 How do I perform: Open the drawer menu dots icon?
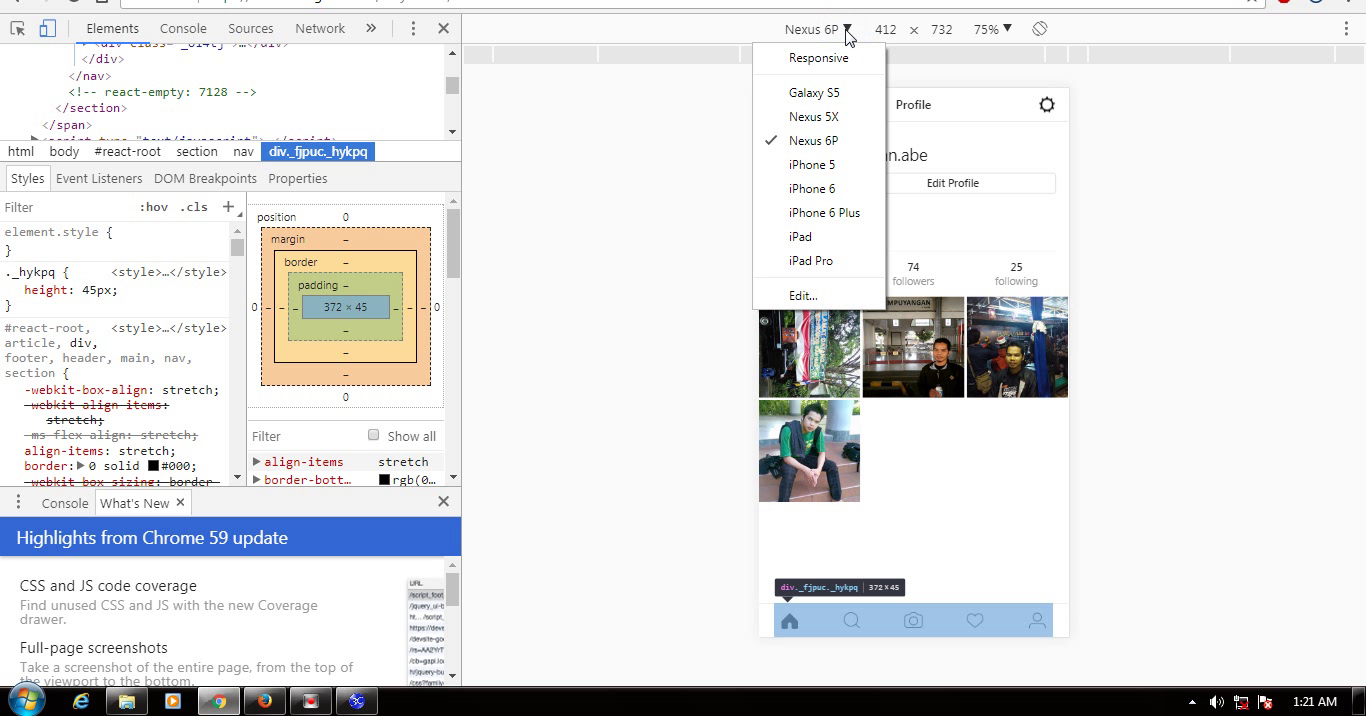tap(18, 502)
